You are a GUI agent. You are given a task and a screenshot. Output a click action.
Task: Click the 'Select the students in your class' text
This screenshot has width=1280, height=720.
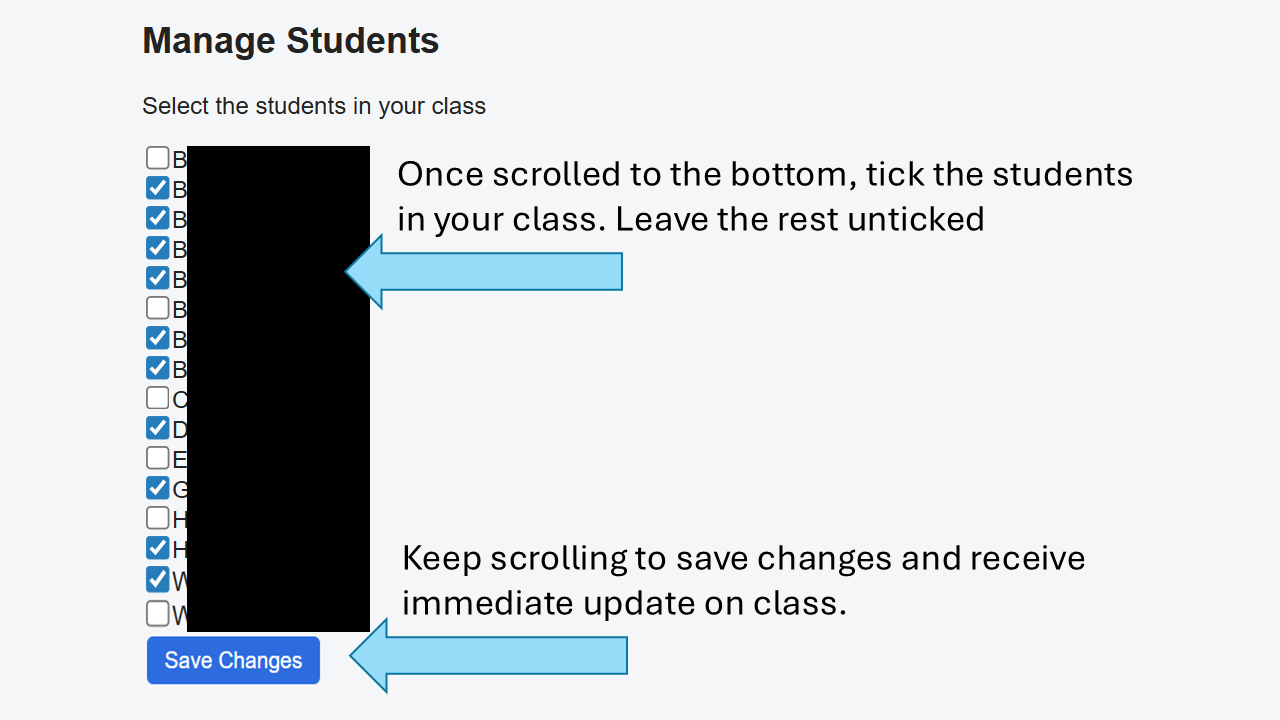pyautogui.click(x=313, y=106)
